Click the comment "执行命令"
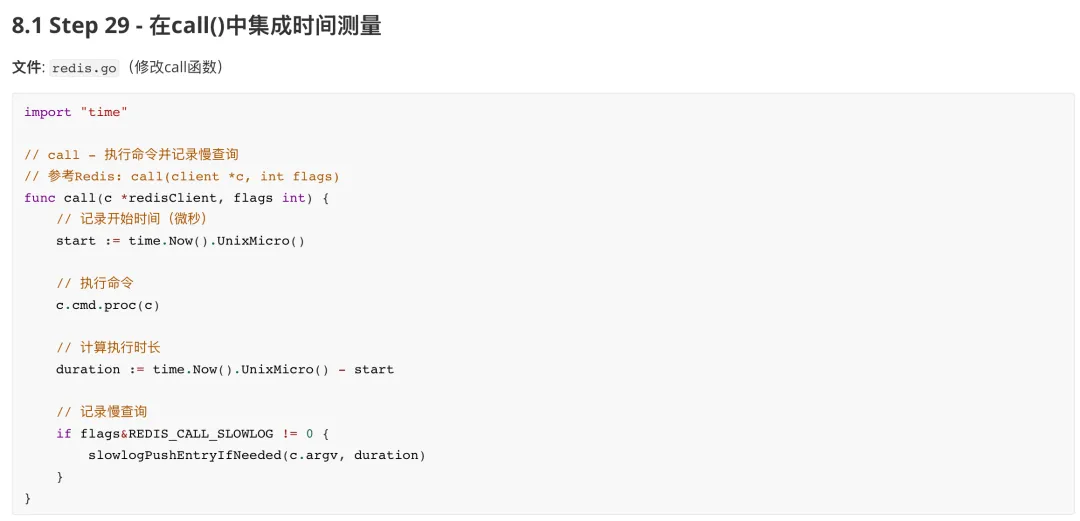This screenshot has height=521, width=1080. (94, 284)
